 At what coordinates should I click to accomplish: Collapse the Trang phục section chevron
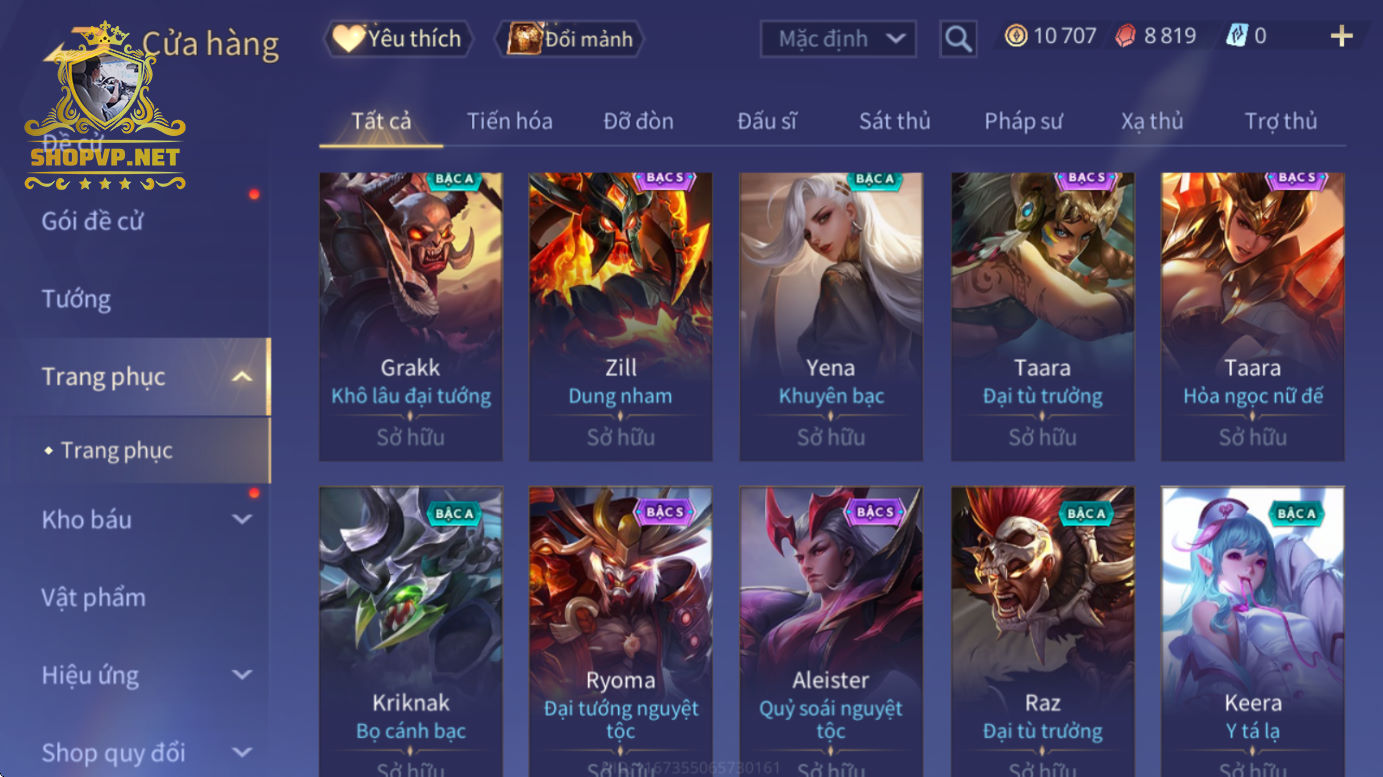242,377
